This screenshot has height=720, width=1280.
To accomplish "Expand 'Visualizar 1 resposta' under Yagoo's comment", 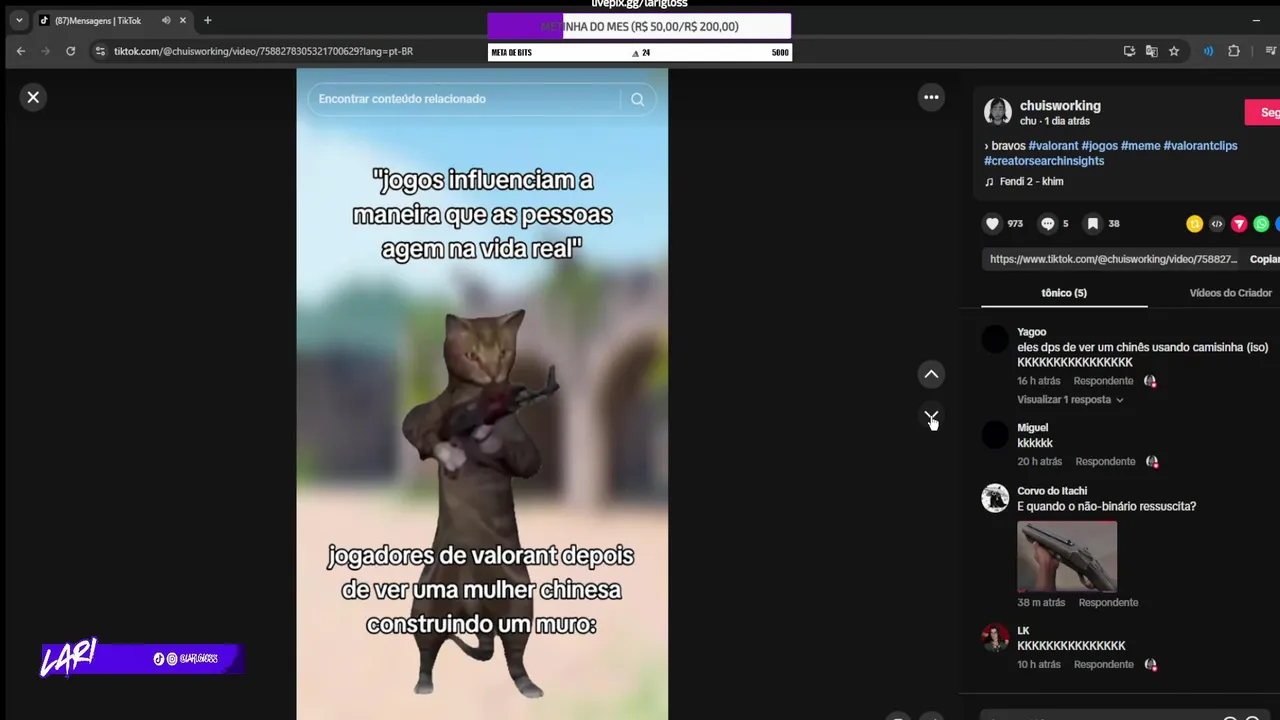I will click(1070, 400).
